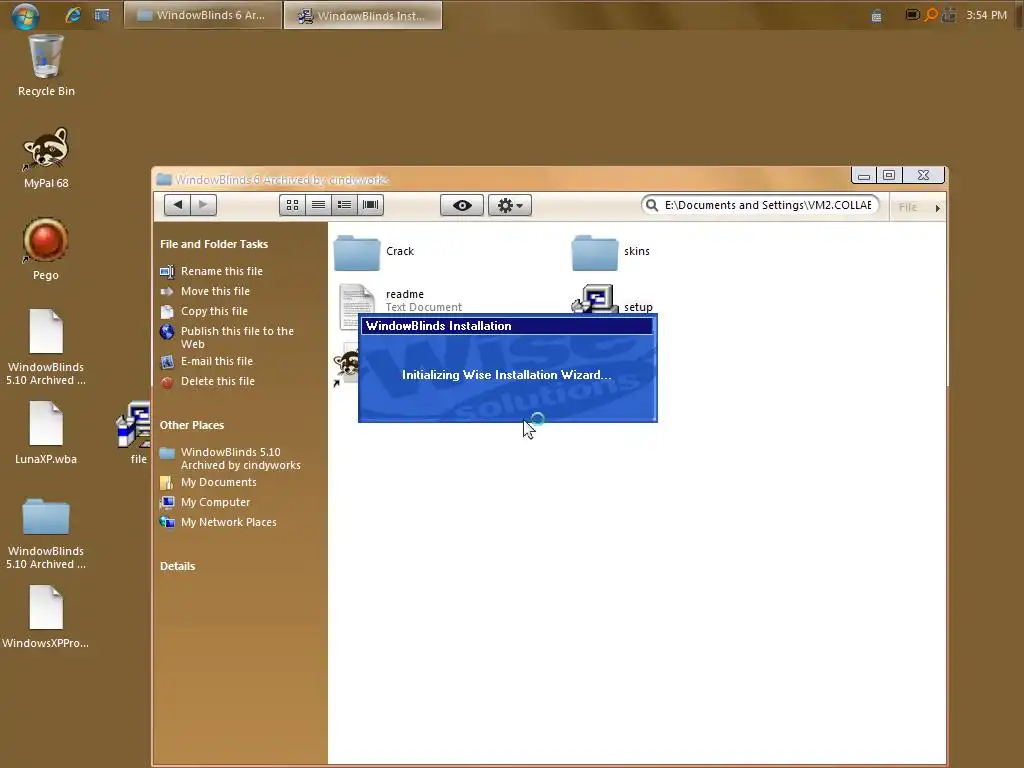
Task: Click E-mail this file
Action: [x=217, y=361]
